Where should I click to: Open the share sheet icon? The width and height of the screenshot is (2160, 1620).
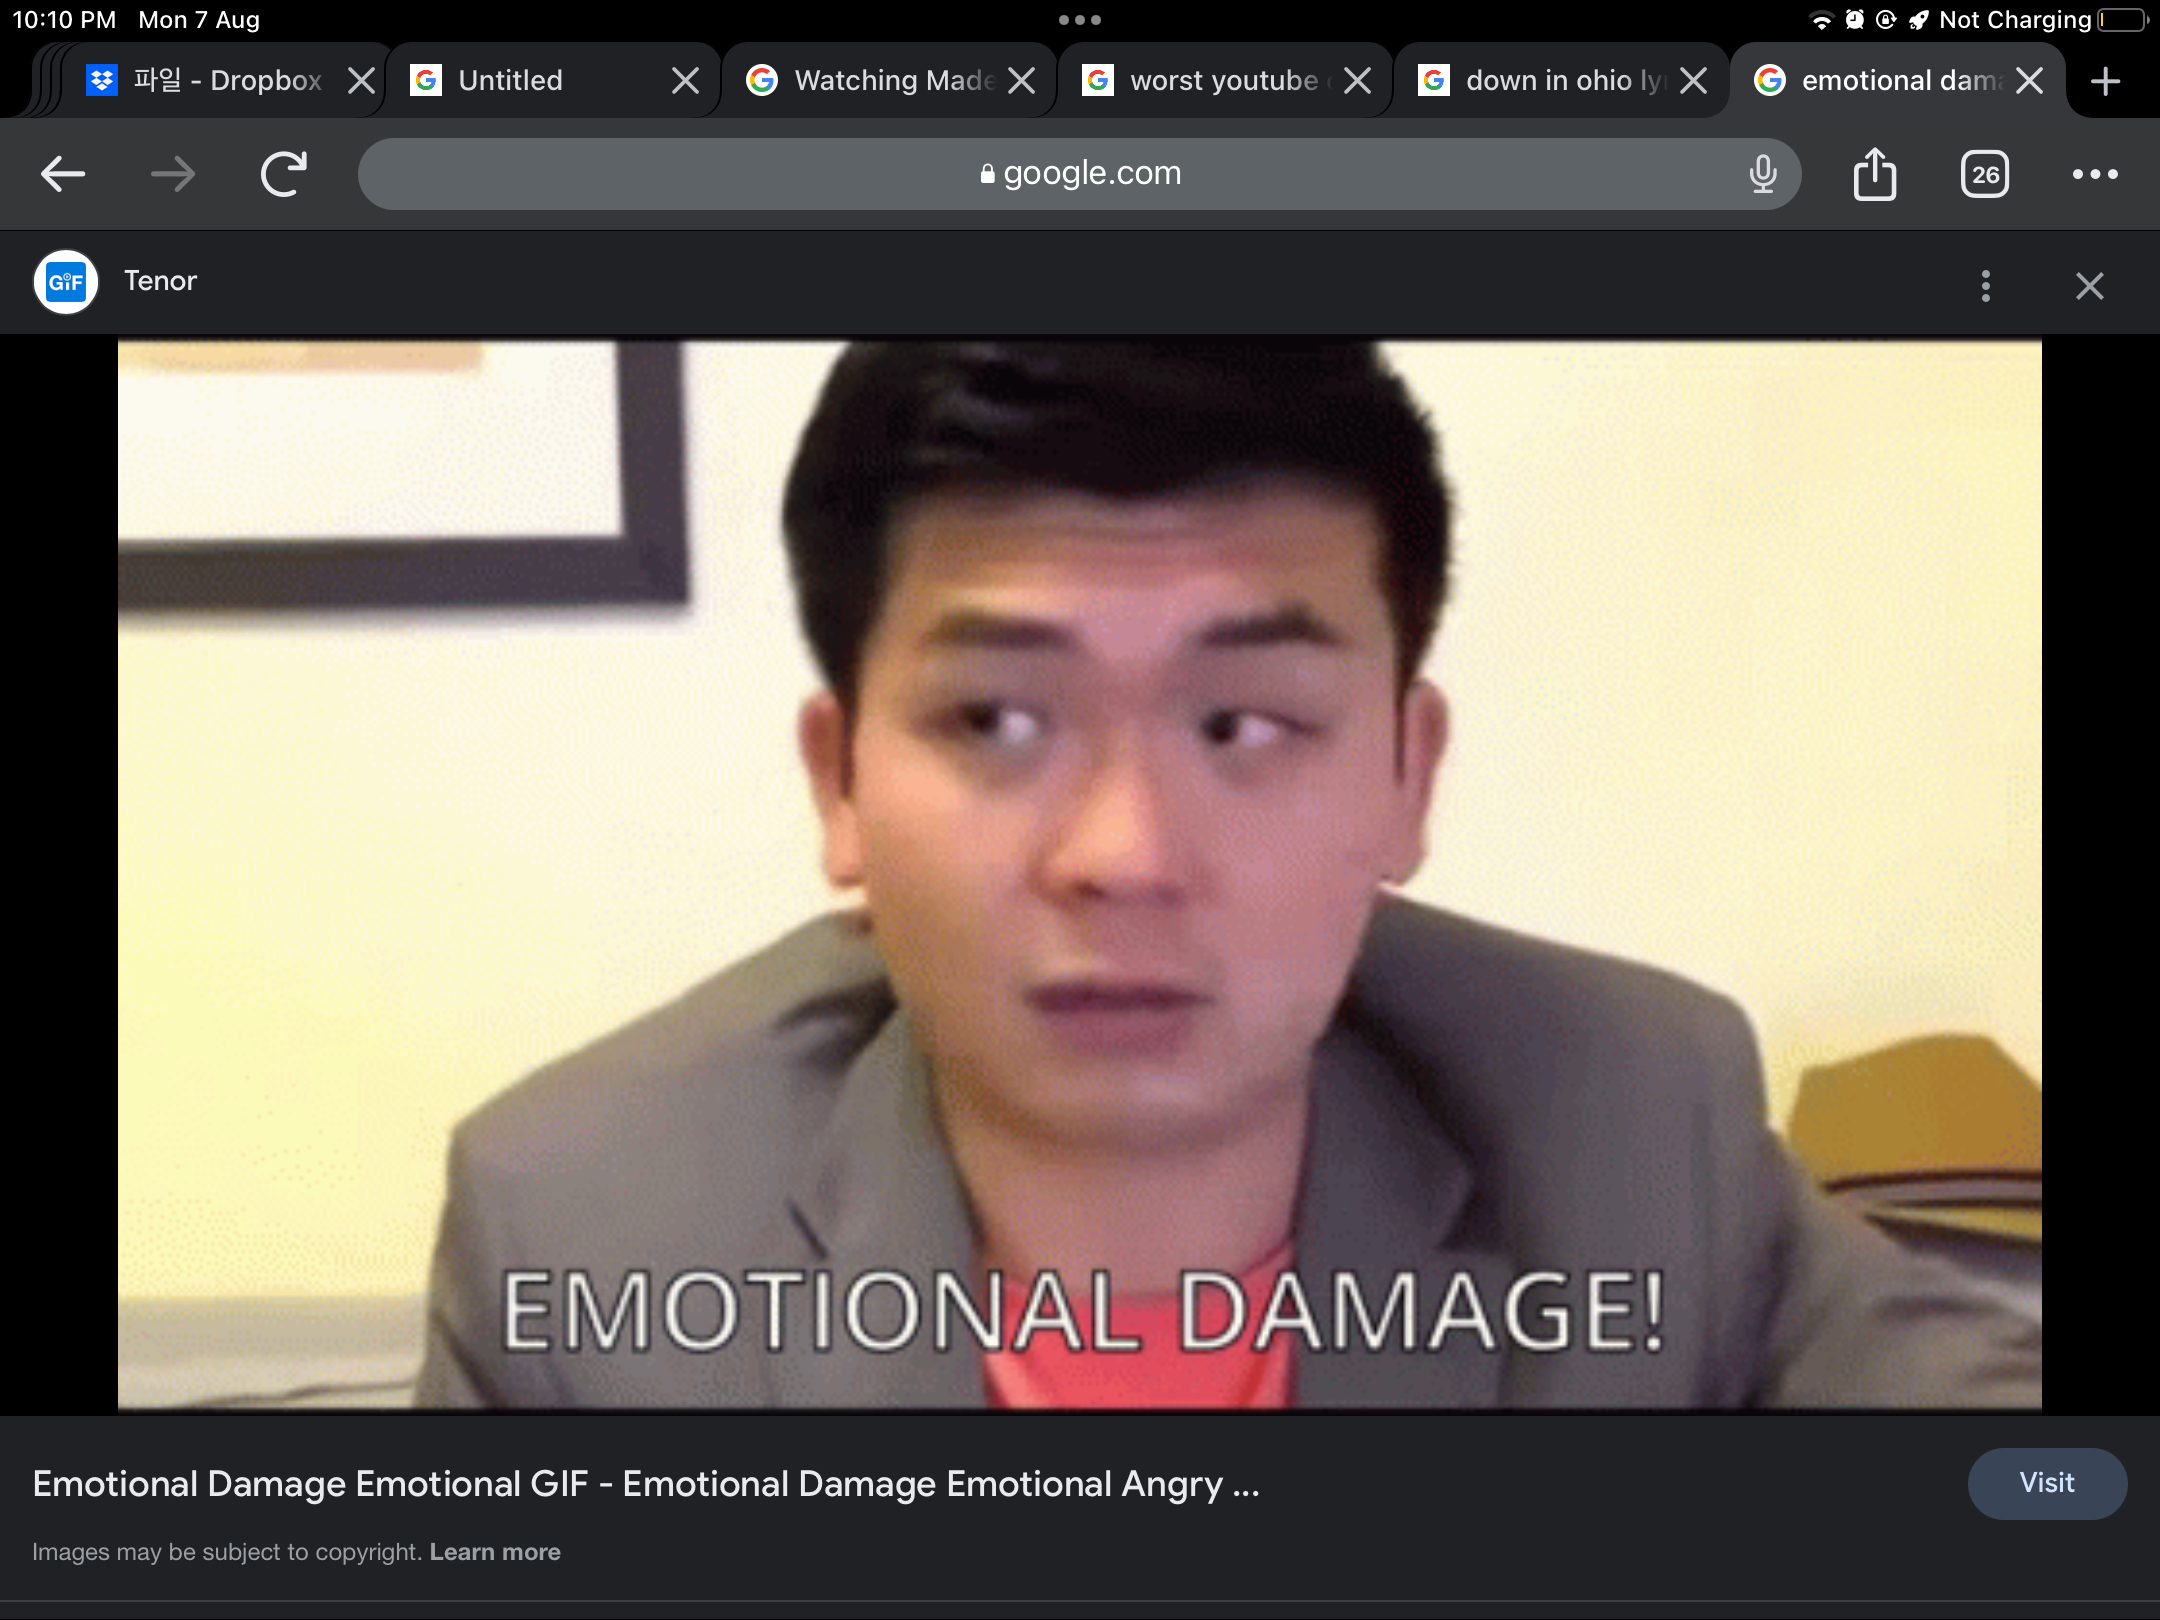coord(1874,174)
